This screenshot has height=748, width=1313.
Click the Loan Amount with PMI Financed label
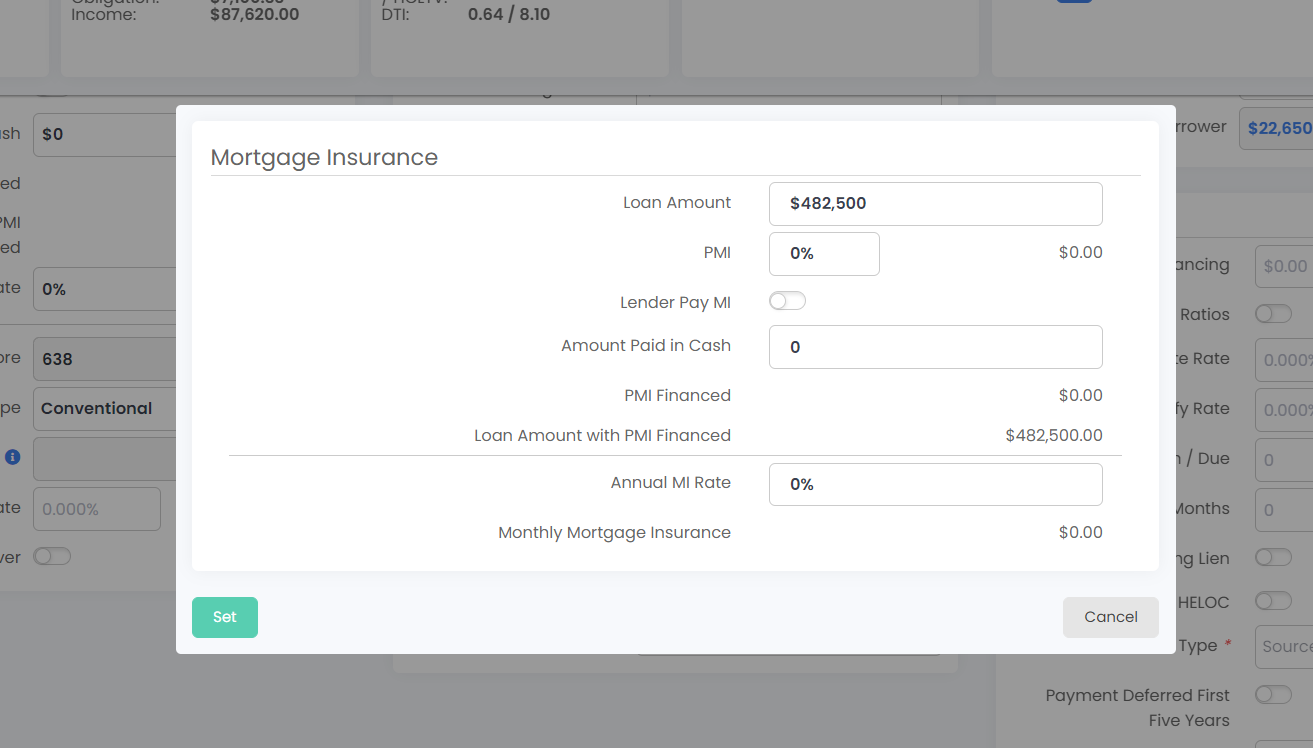[x=602, y=435]
